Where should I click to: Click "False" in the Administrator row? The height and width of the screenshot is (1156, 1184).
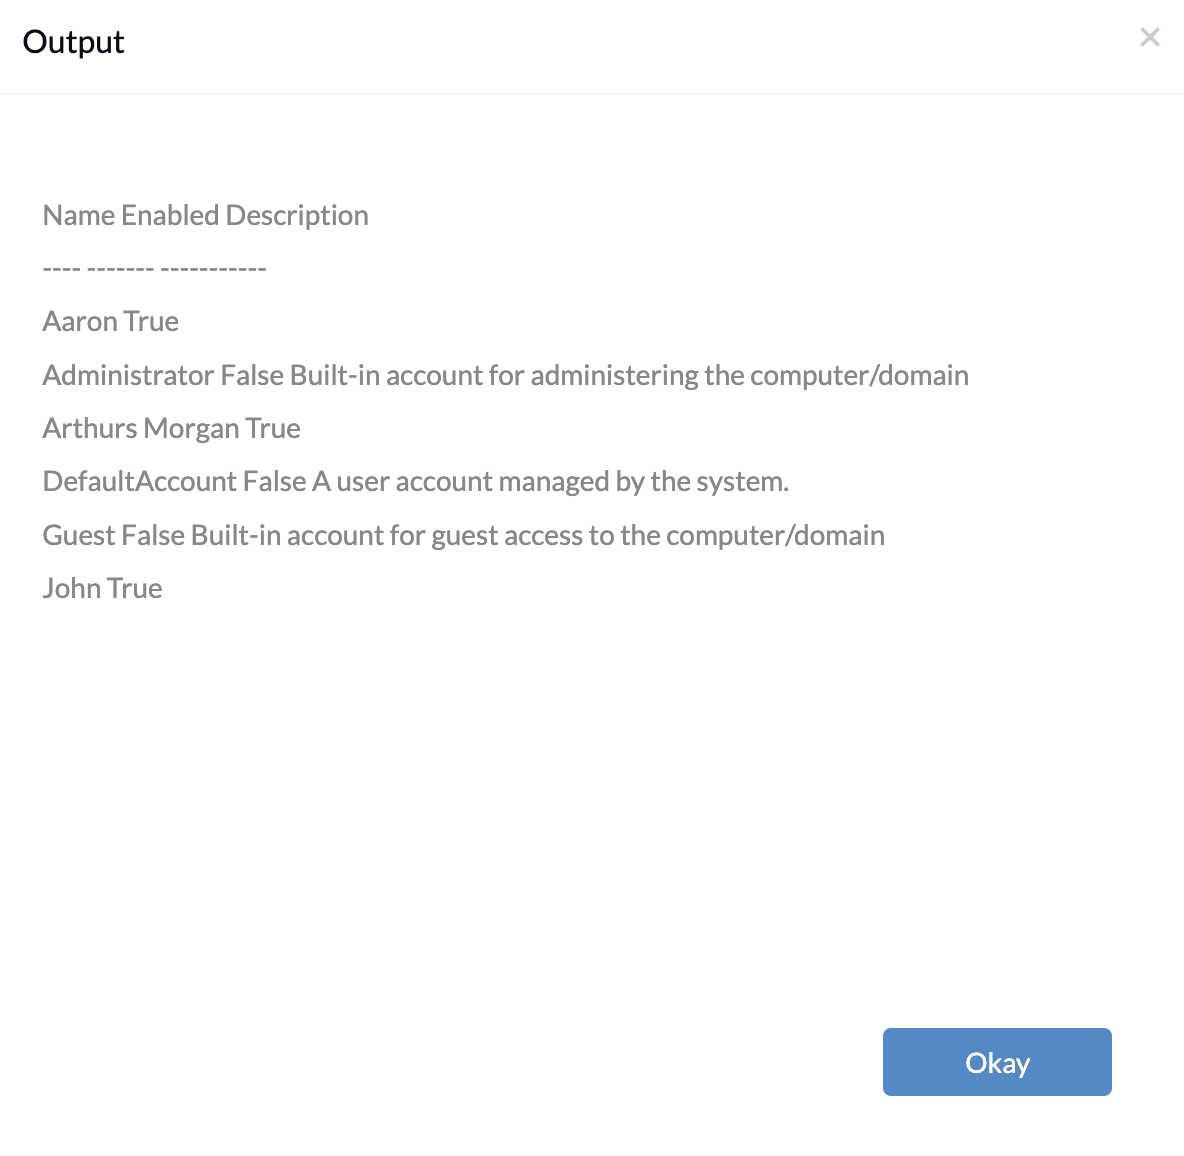(252, 375)
